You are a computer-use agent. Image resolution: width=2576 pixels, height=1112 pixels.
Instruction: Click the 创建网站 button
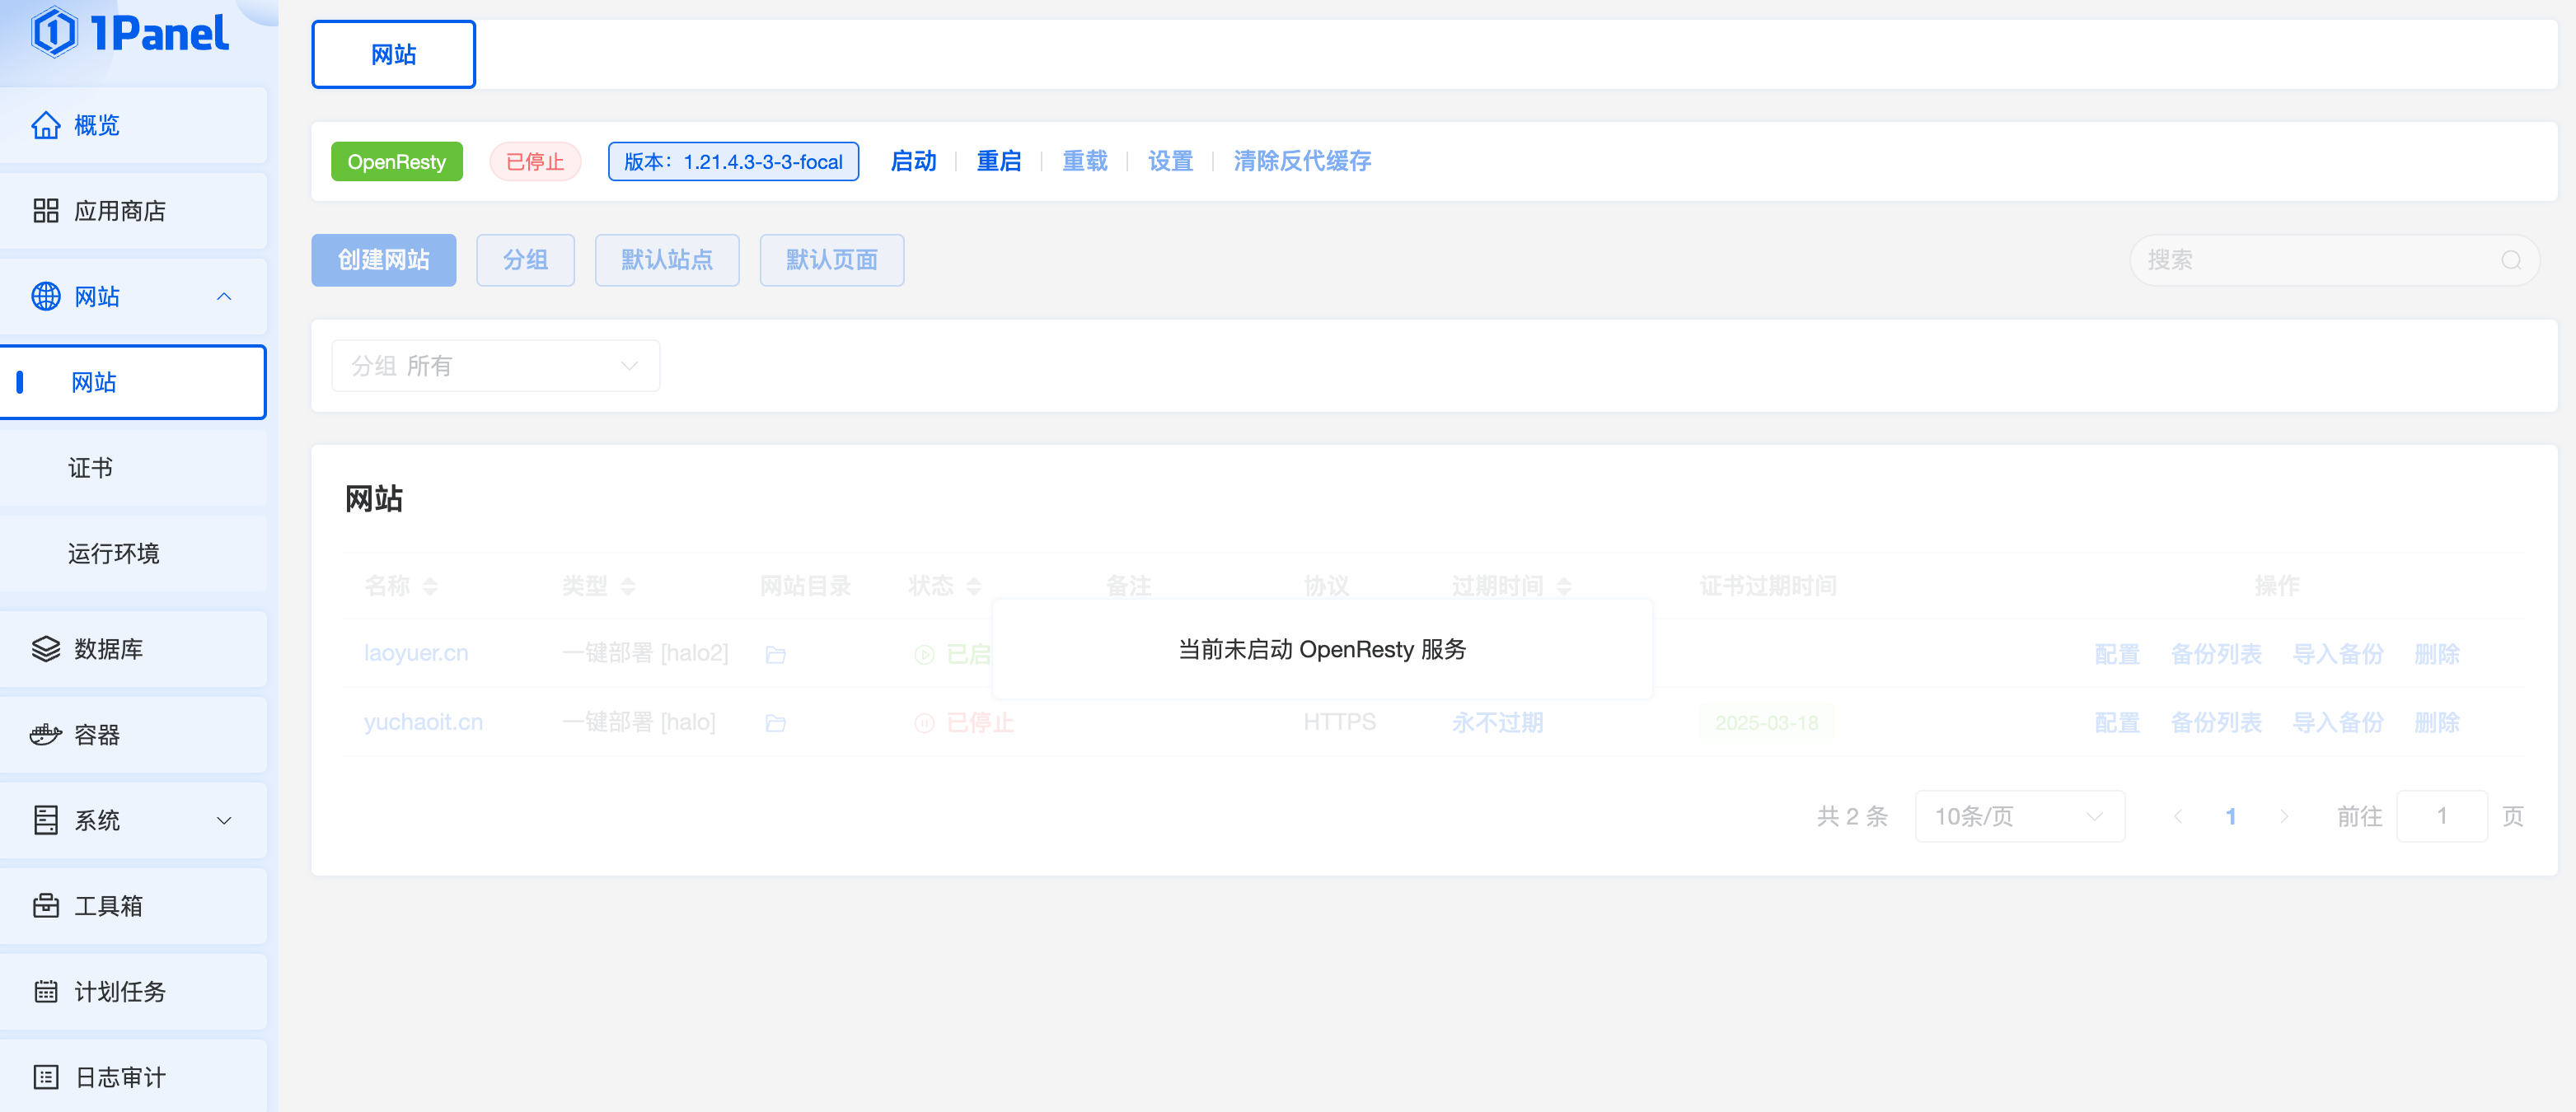tap(383, 261)
